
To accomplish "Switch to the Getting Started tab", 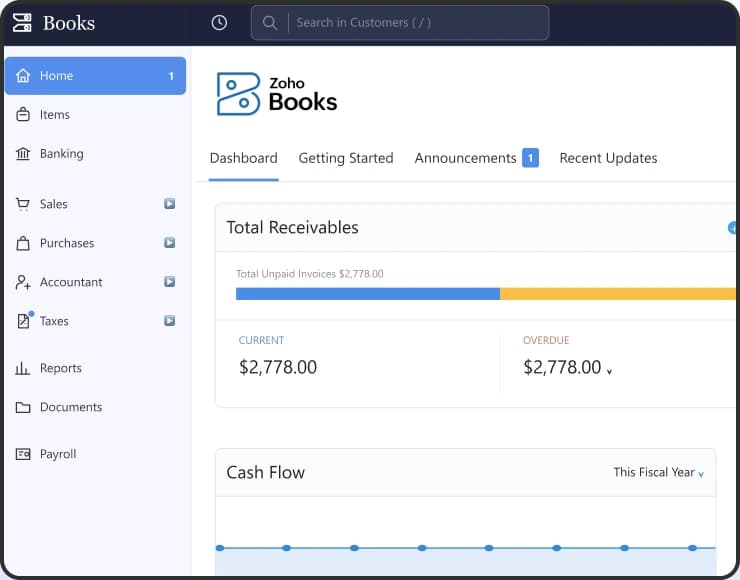I will tap(346, 158).
